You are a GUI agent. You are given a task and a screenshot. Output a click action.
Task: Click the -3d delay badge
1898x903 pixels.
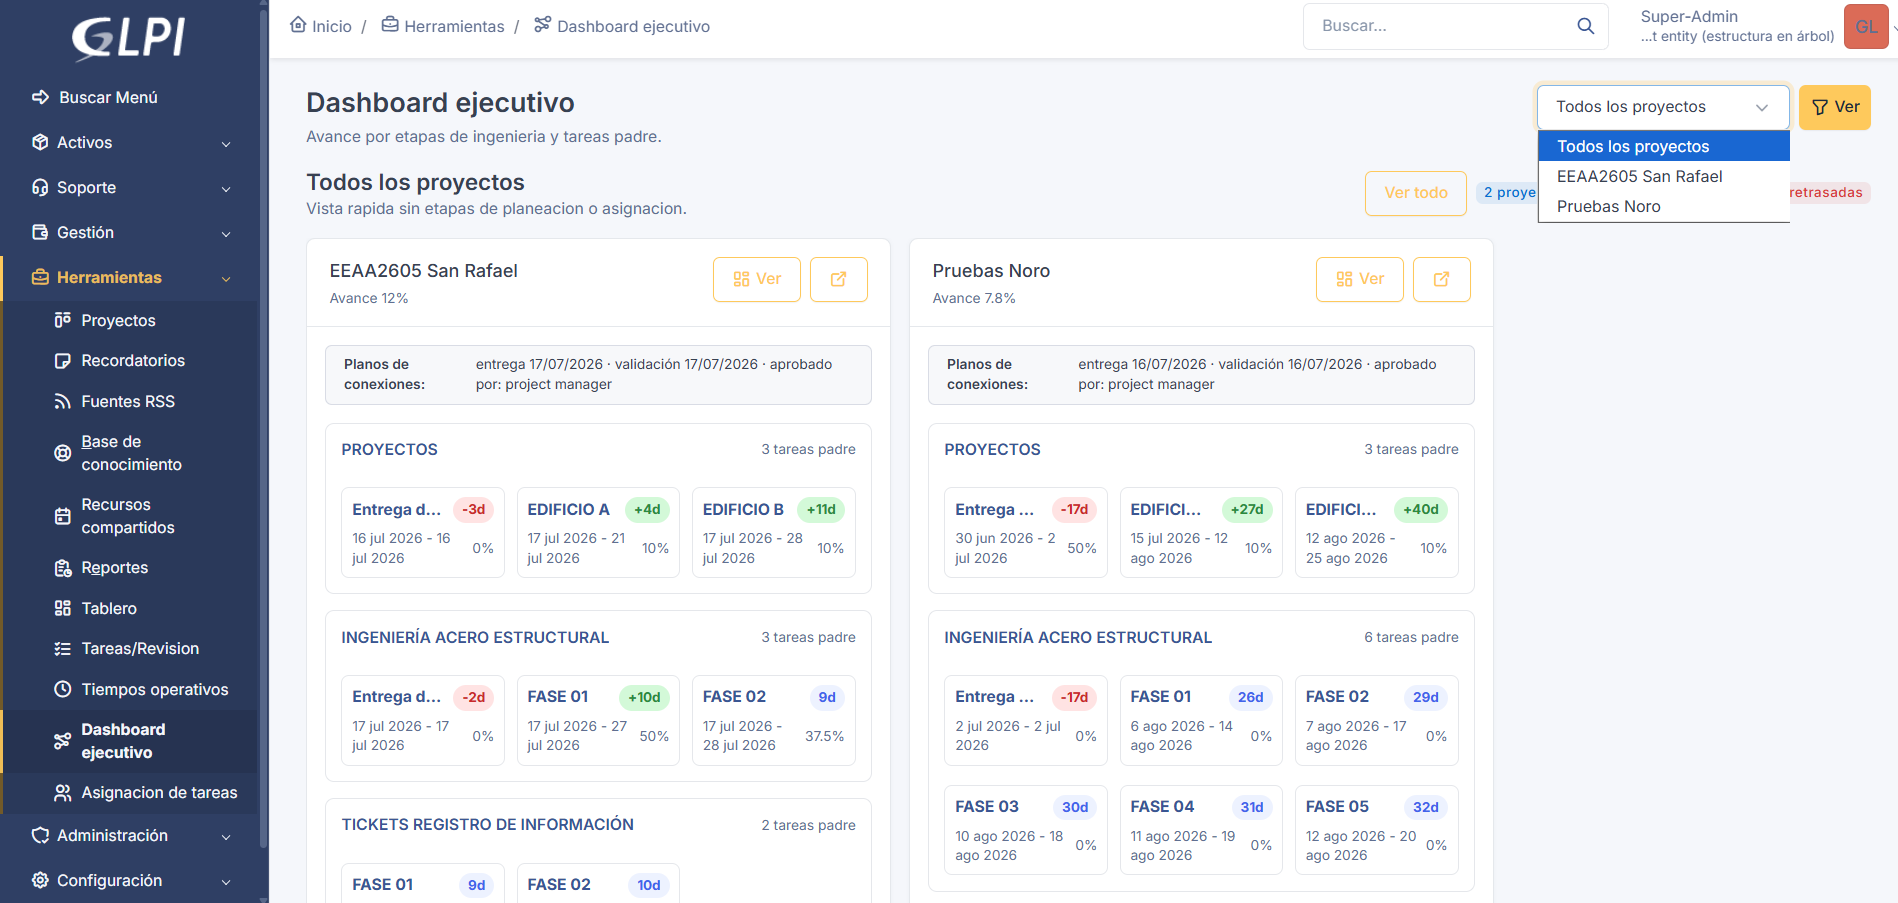coord(474,510)
